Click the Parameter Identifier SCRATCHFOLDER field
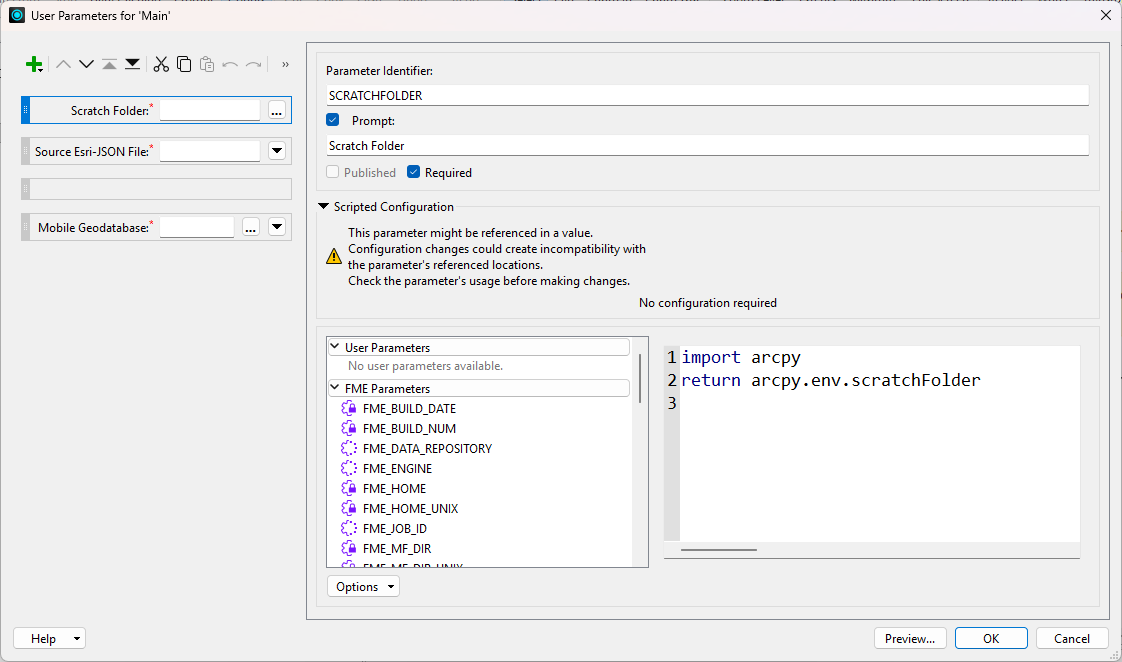The height and width of the screenshot is (662, 1122). [x=707, y=95]
